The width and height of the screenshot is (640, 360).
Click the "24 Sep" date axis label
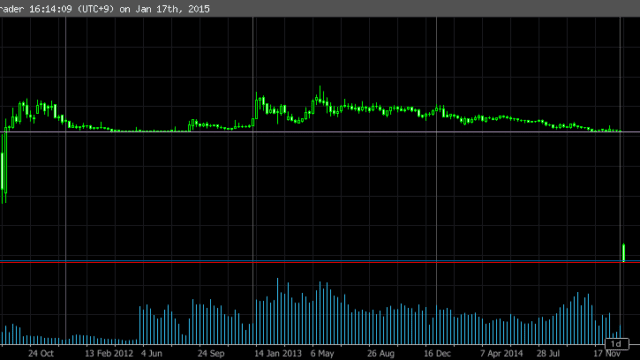tap(211, 353)
